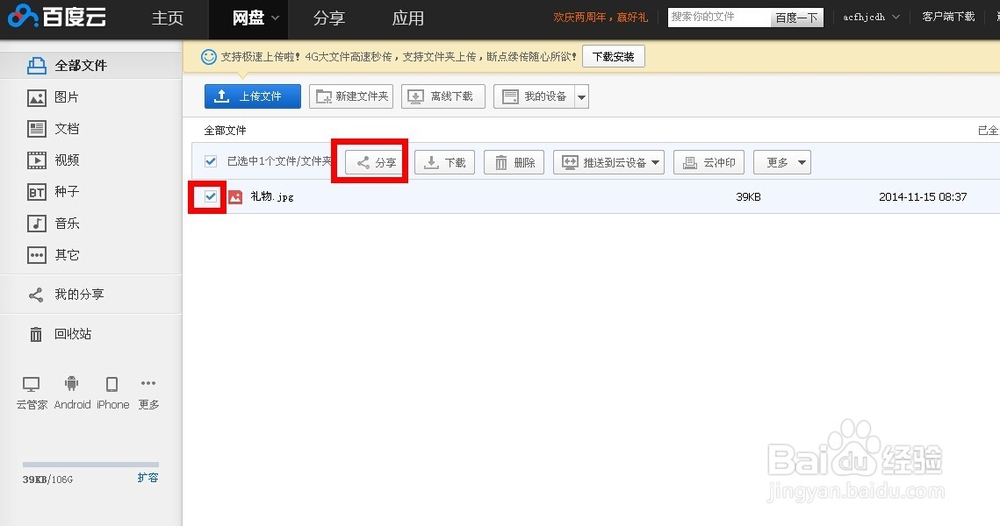This screenshot has height=526, width=1000.
Task: Open the 网盘 tab
Action: pos(248,18)
